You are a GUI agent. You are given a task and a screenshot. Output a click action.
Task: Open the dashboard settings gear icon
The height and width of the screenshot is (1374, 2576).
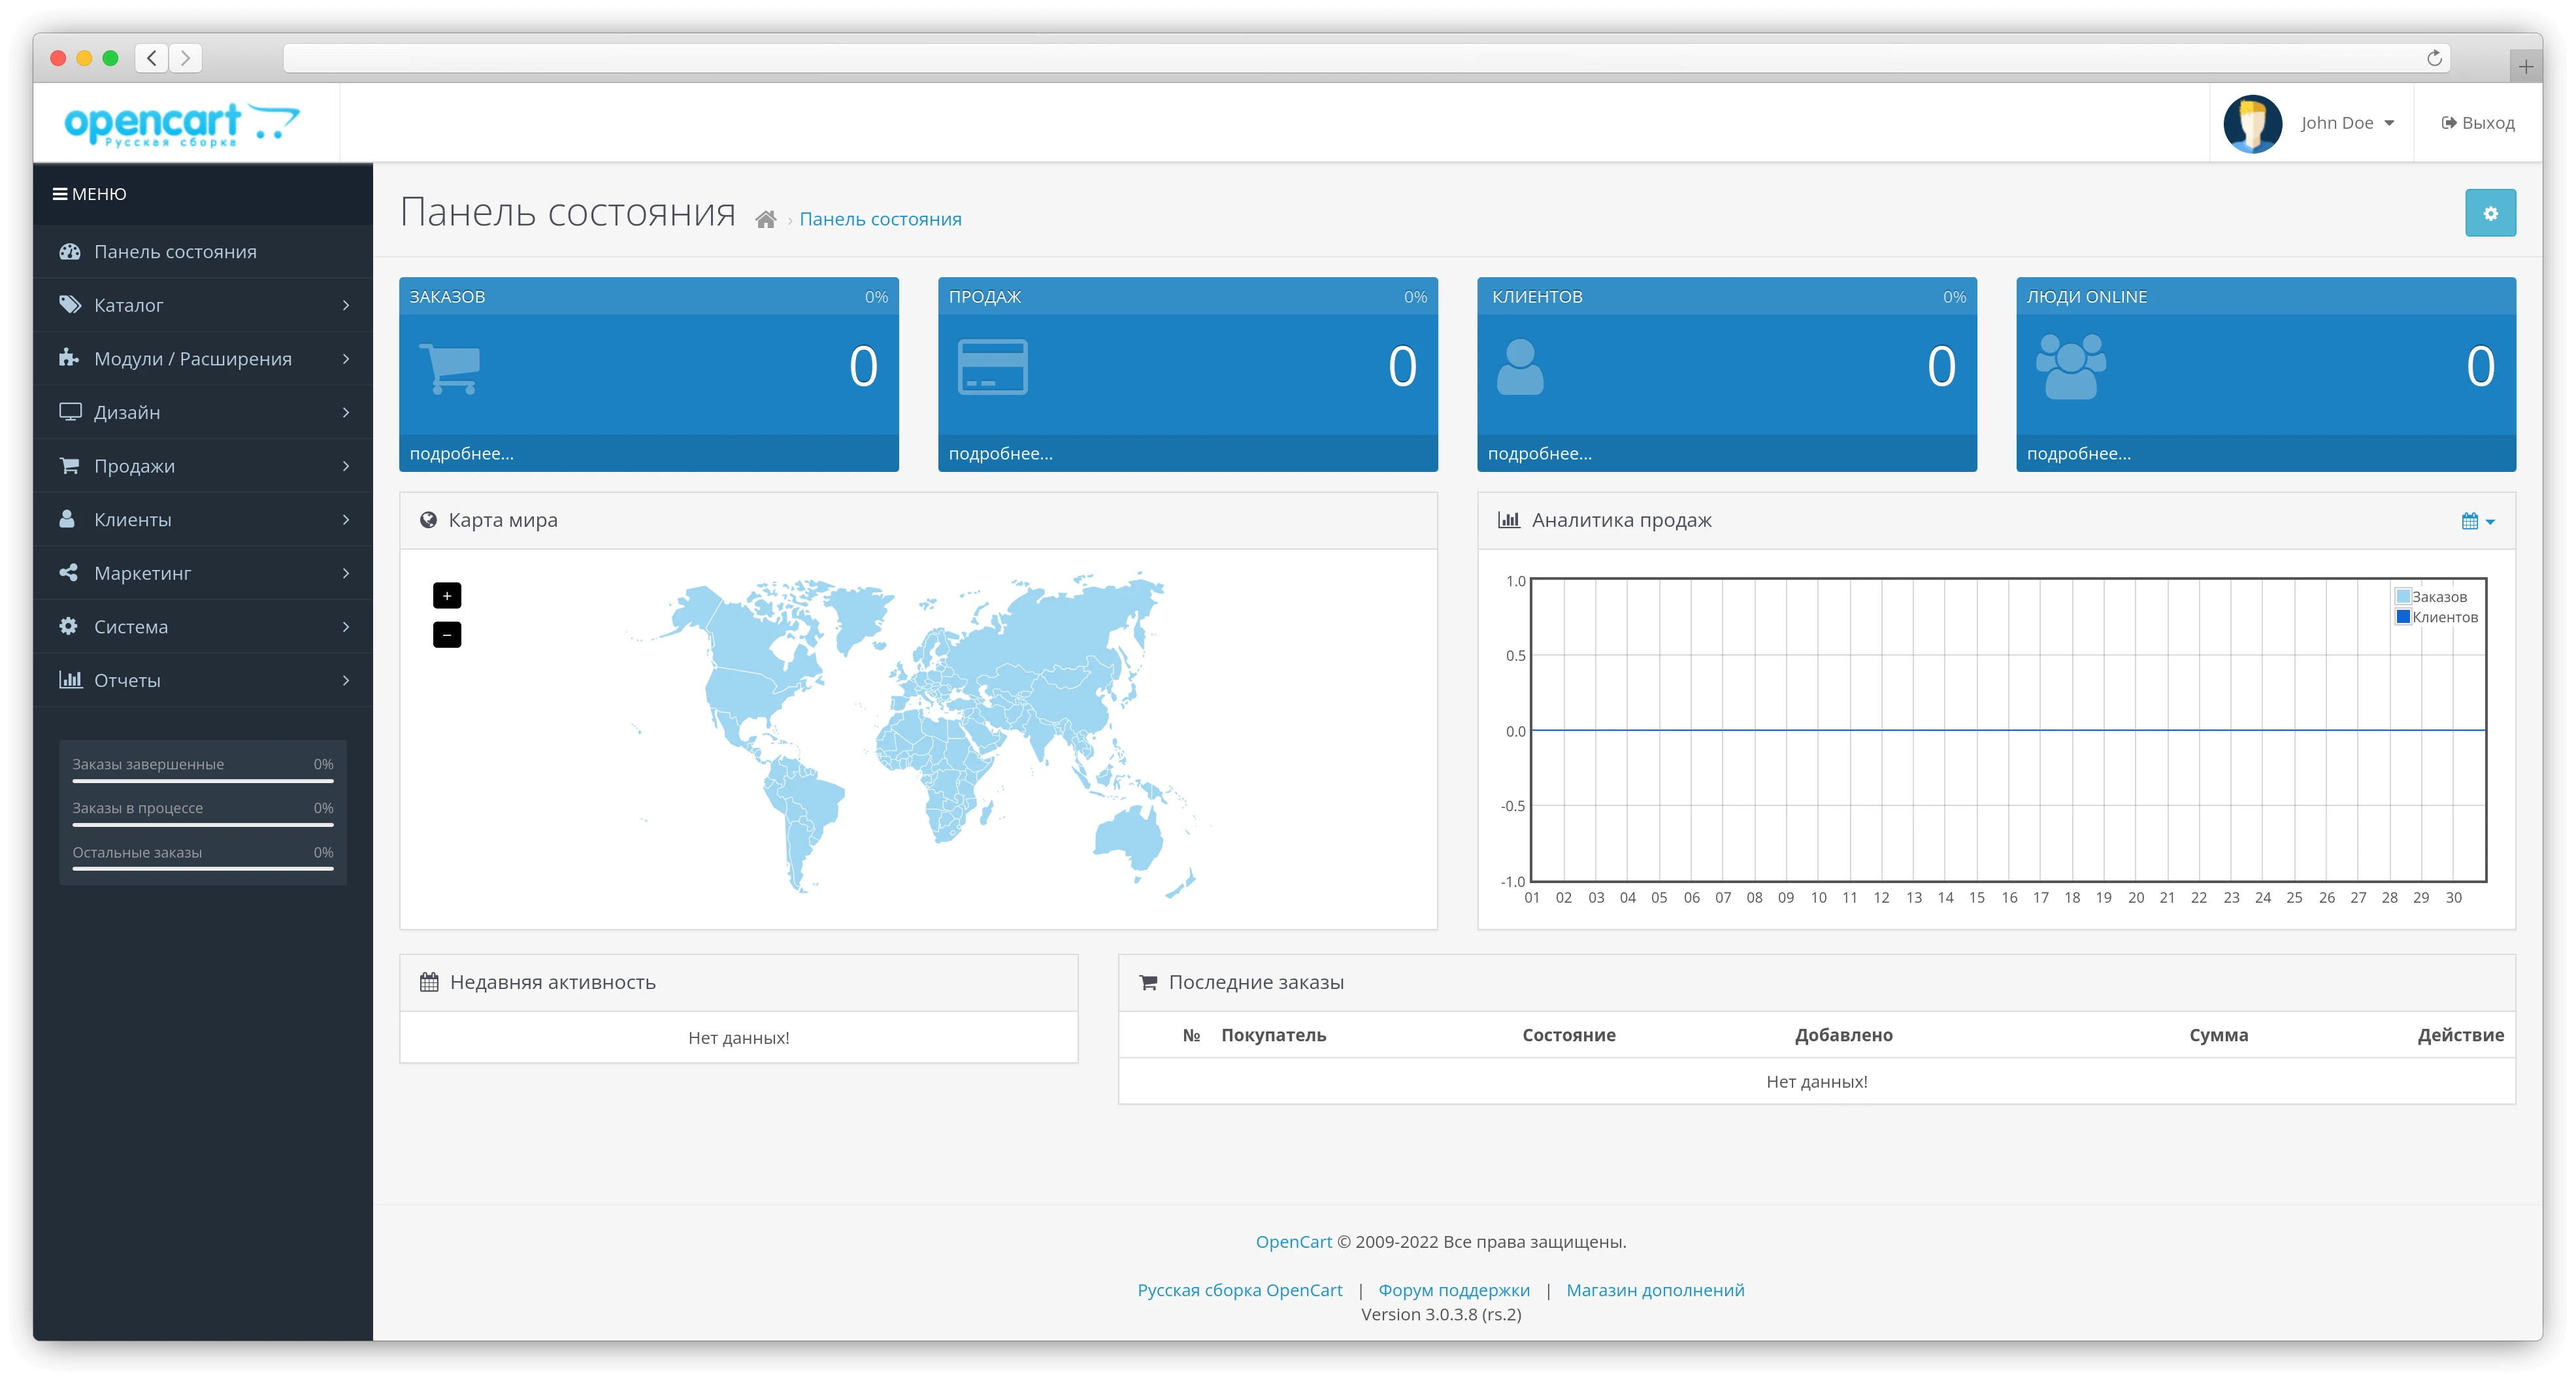[2490, 212]
